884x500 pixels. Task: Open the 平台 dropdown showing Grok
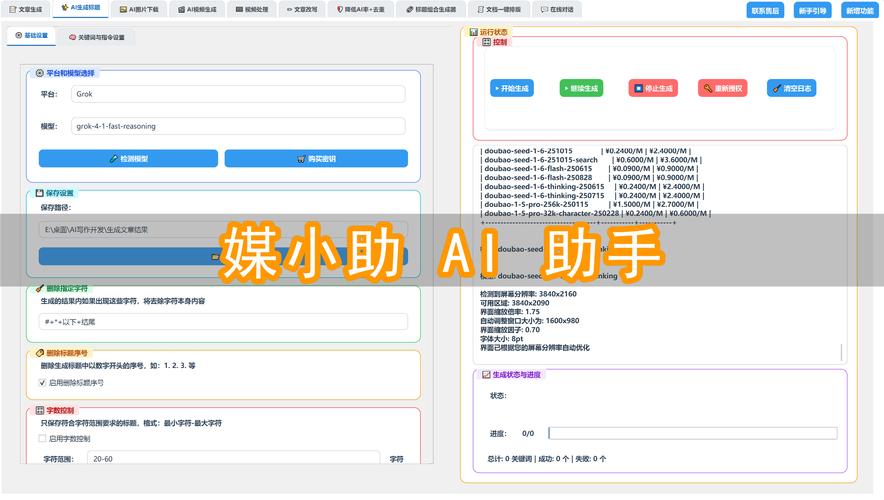tap(238, 94)
